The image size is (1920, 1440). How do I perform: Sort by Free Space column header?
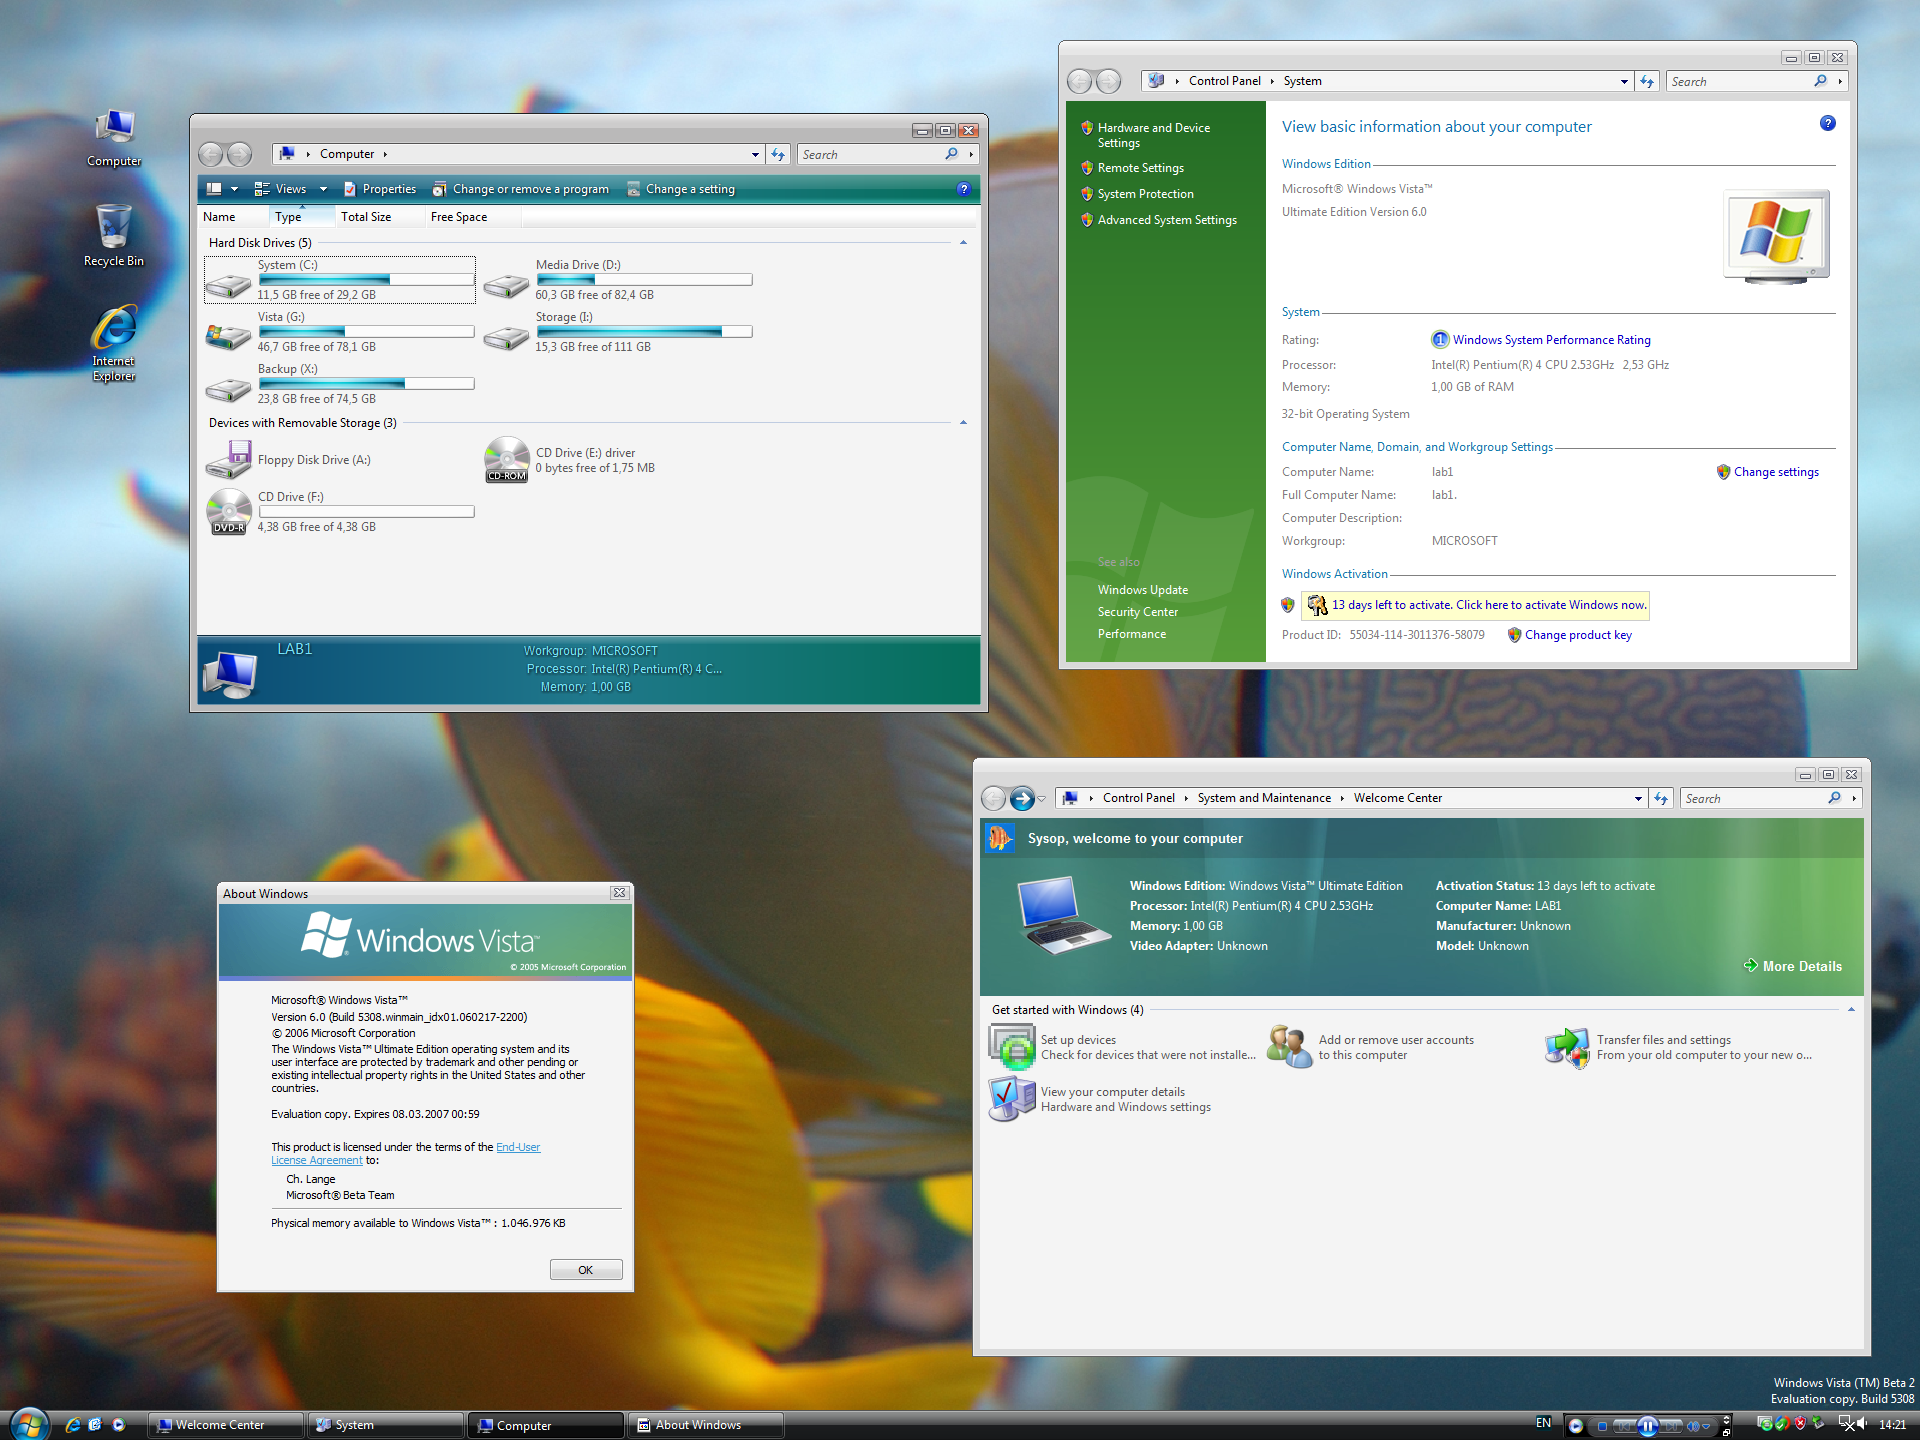(x=459, y=217)
